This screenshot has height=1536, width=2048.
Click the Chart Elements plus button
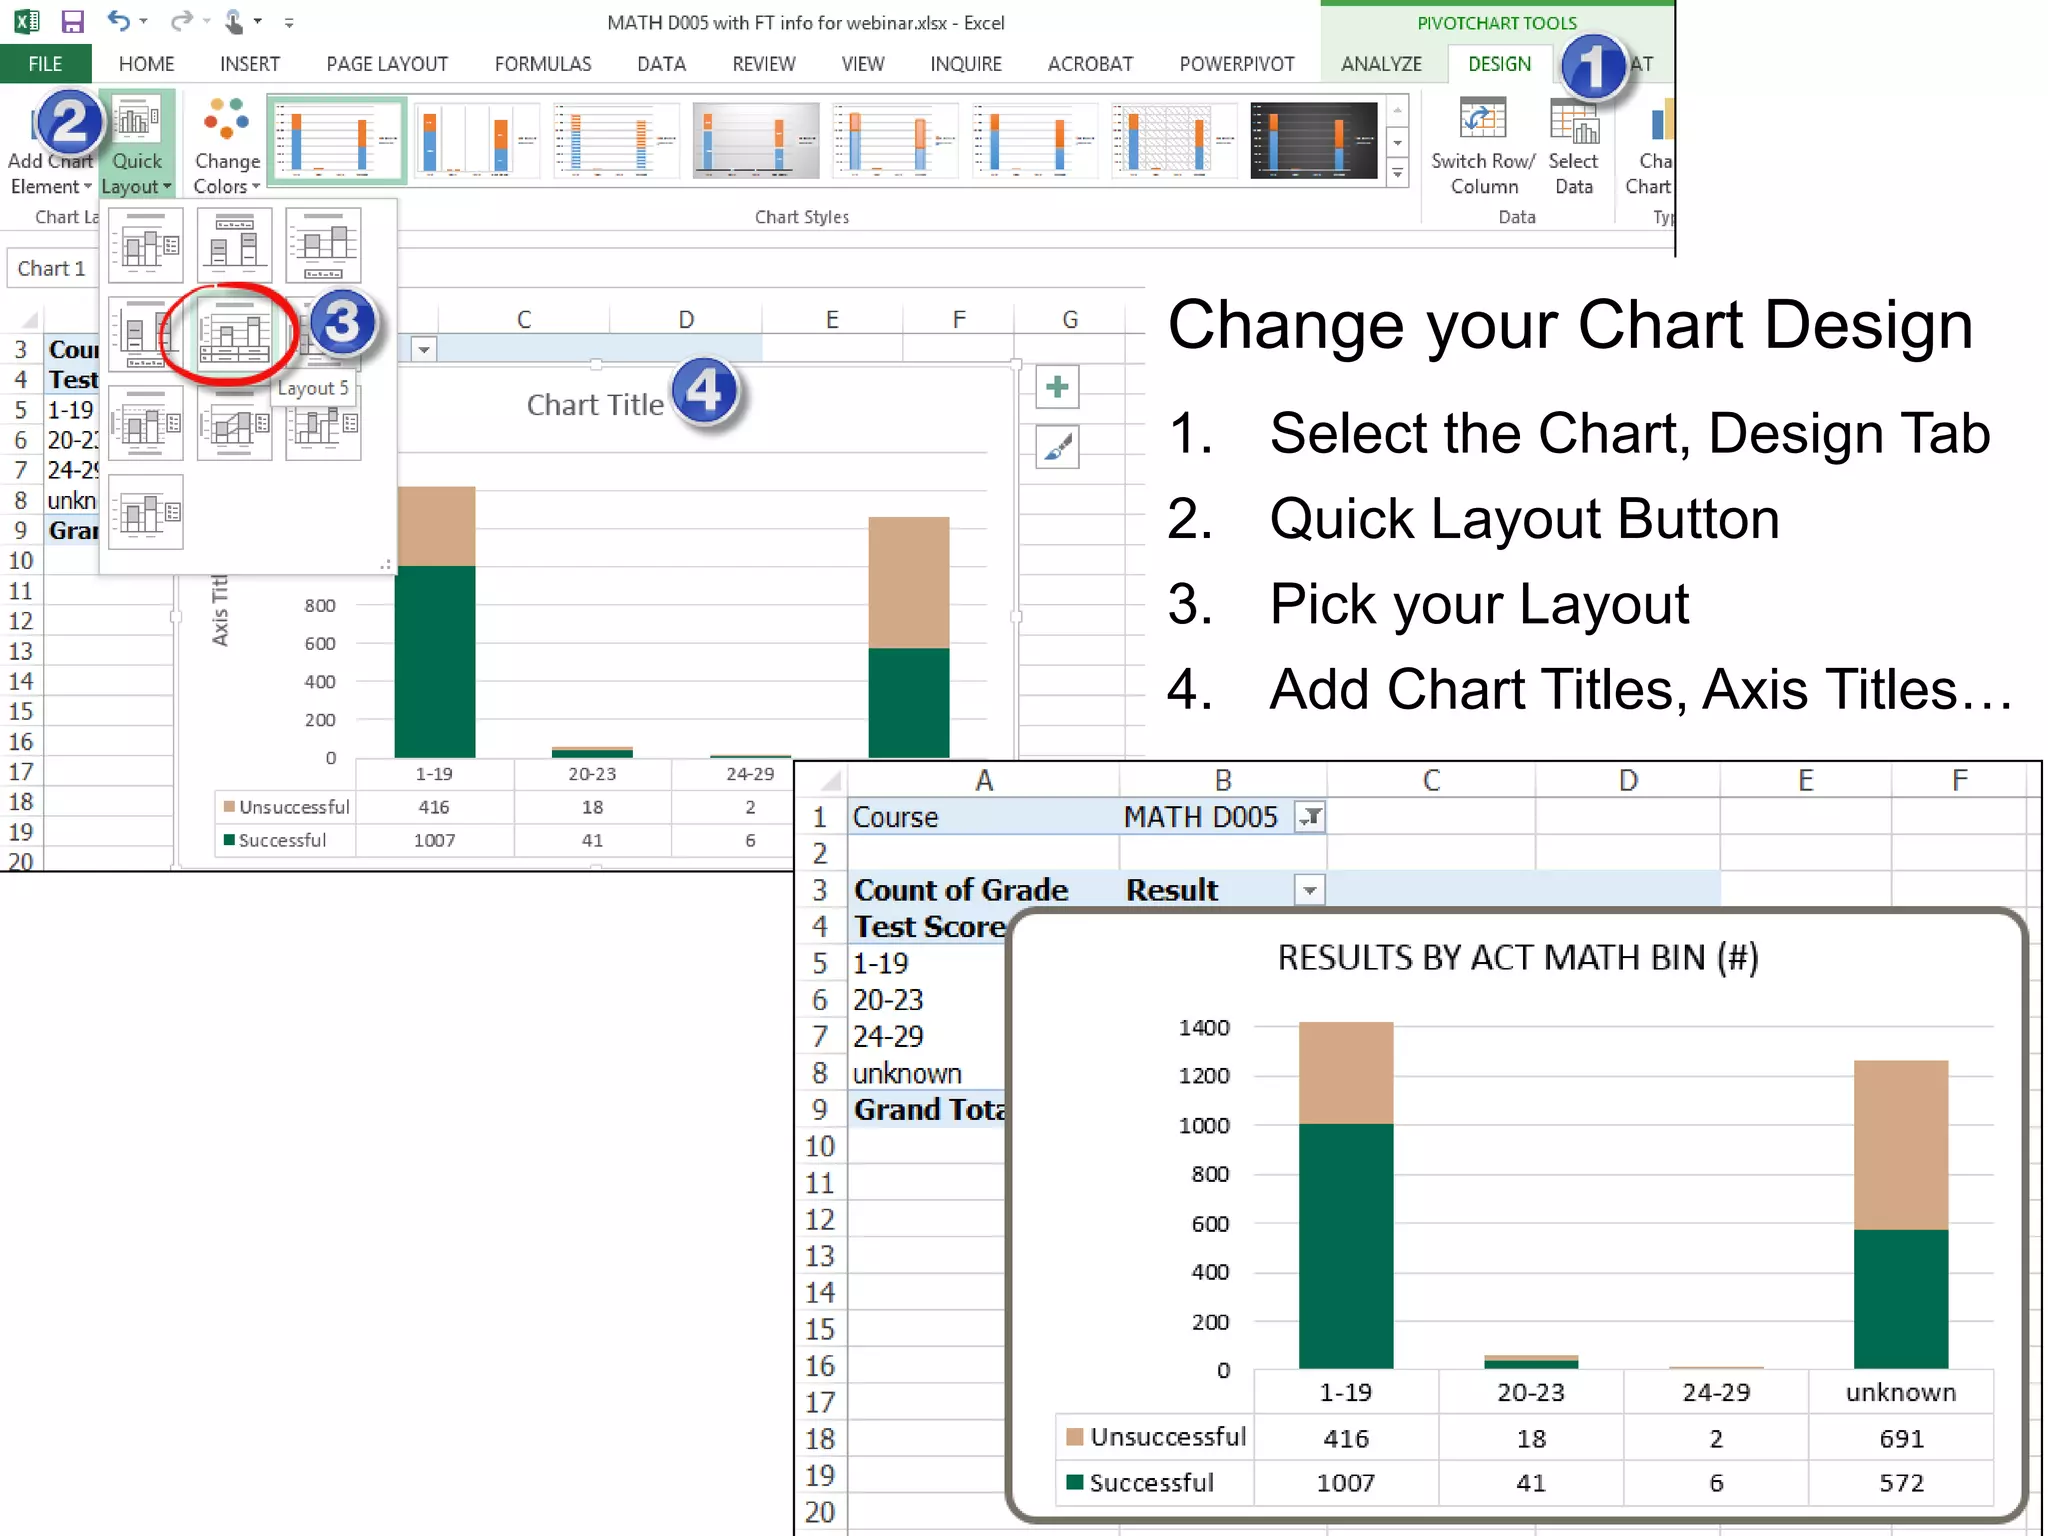pos(1057,388)
